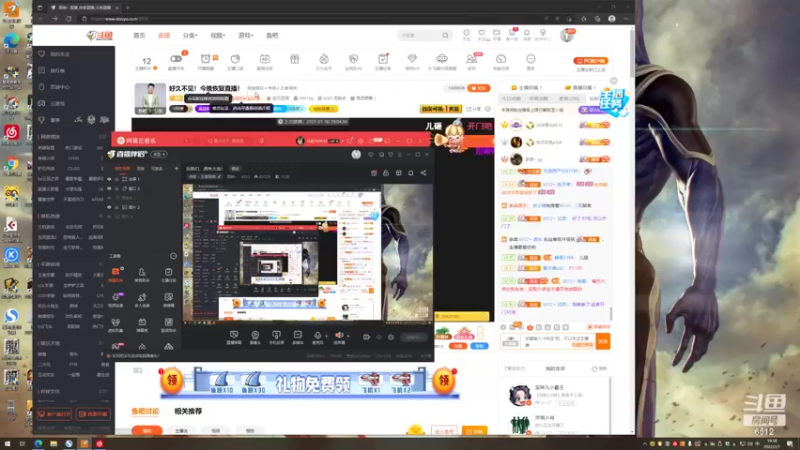This screenshot has width=800, height=450.
Task: Click the speed gauge icon in toolbar
Action: click(501, 59)
